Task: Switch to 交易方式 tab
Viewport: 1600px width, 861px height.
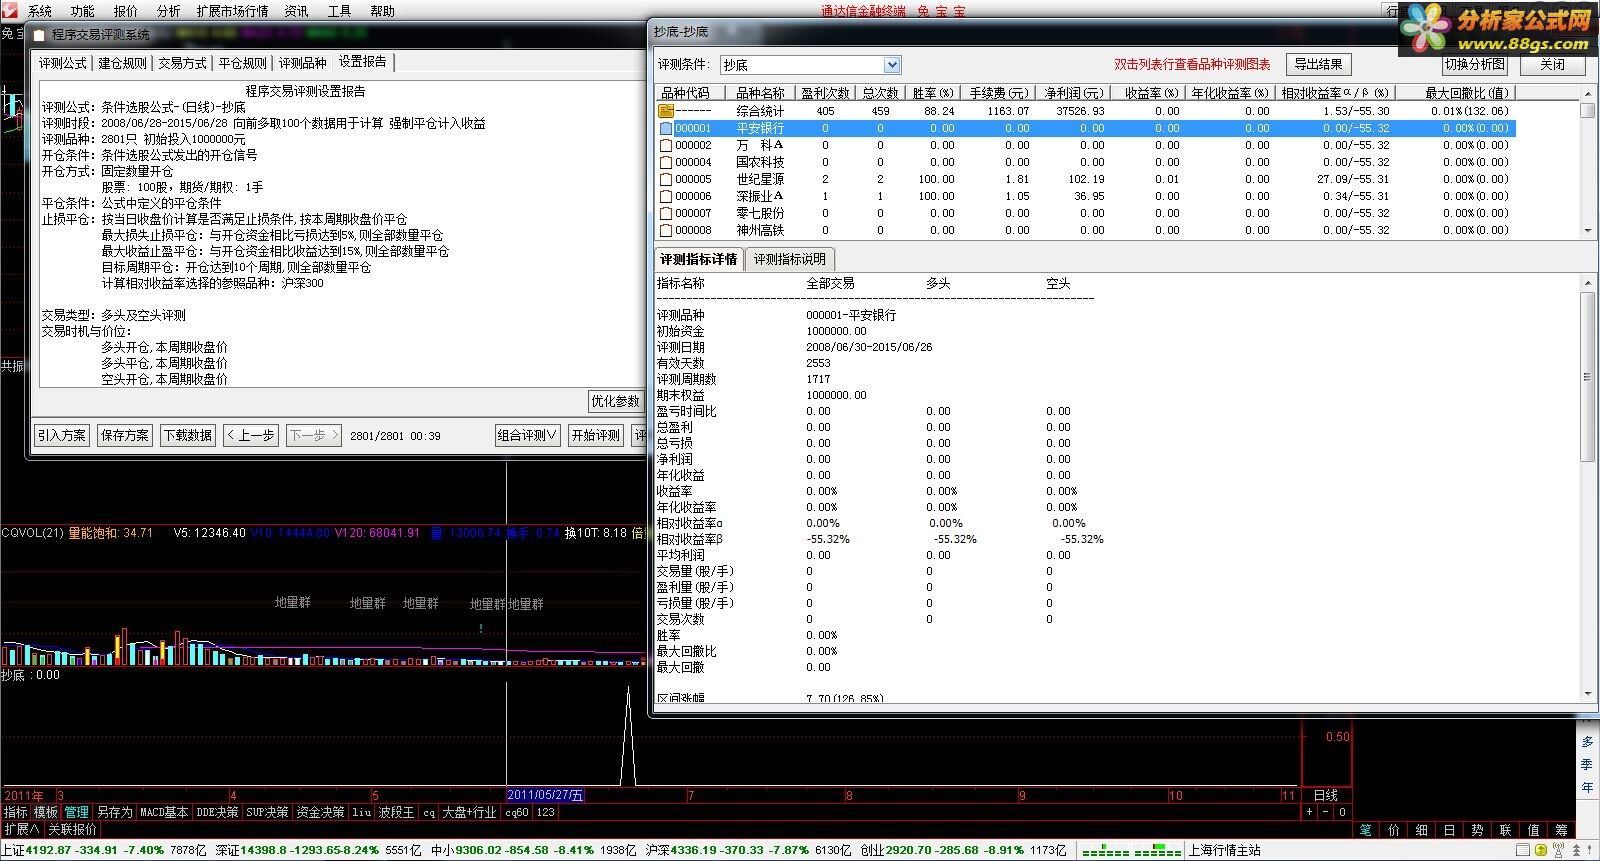Action: [x=183, y=63]
